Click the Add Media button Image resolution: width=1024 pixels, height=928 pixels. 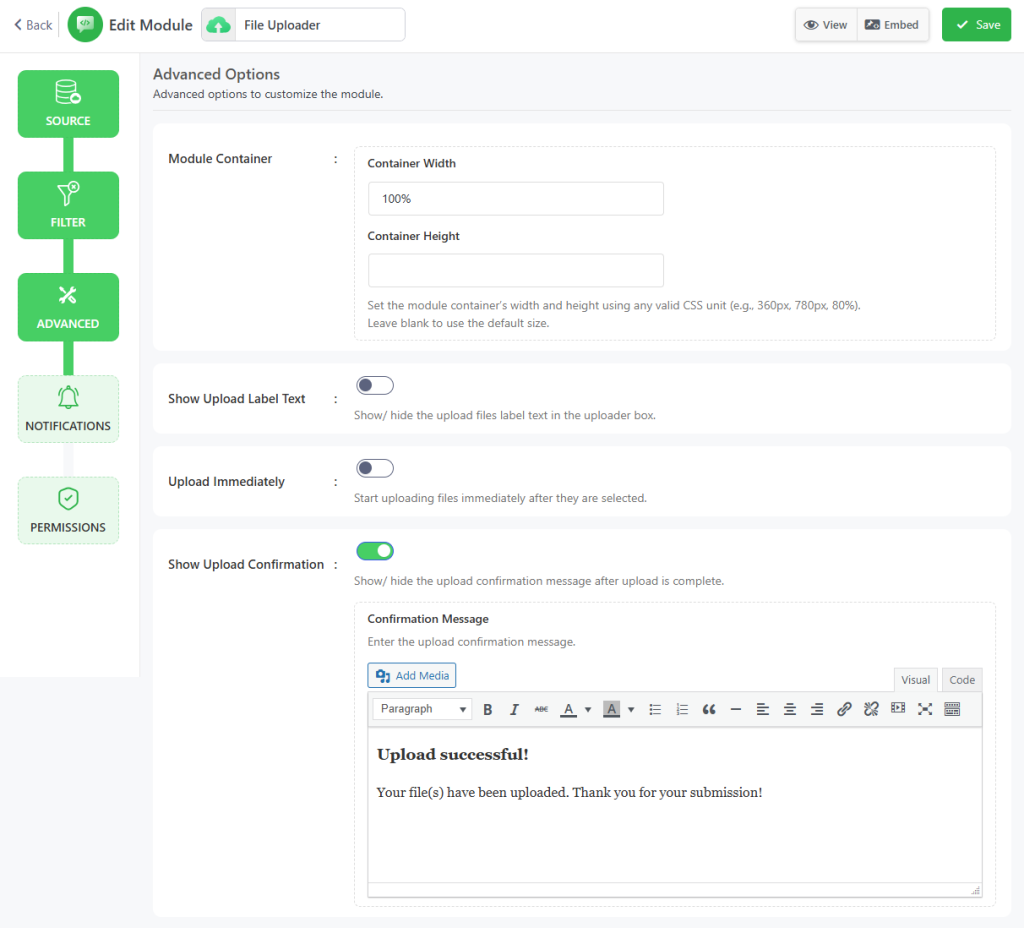point(412,676)
